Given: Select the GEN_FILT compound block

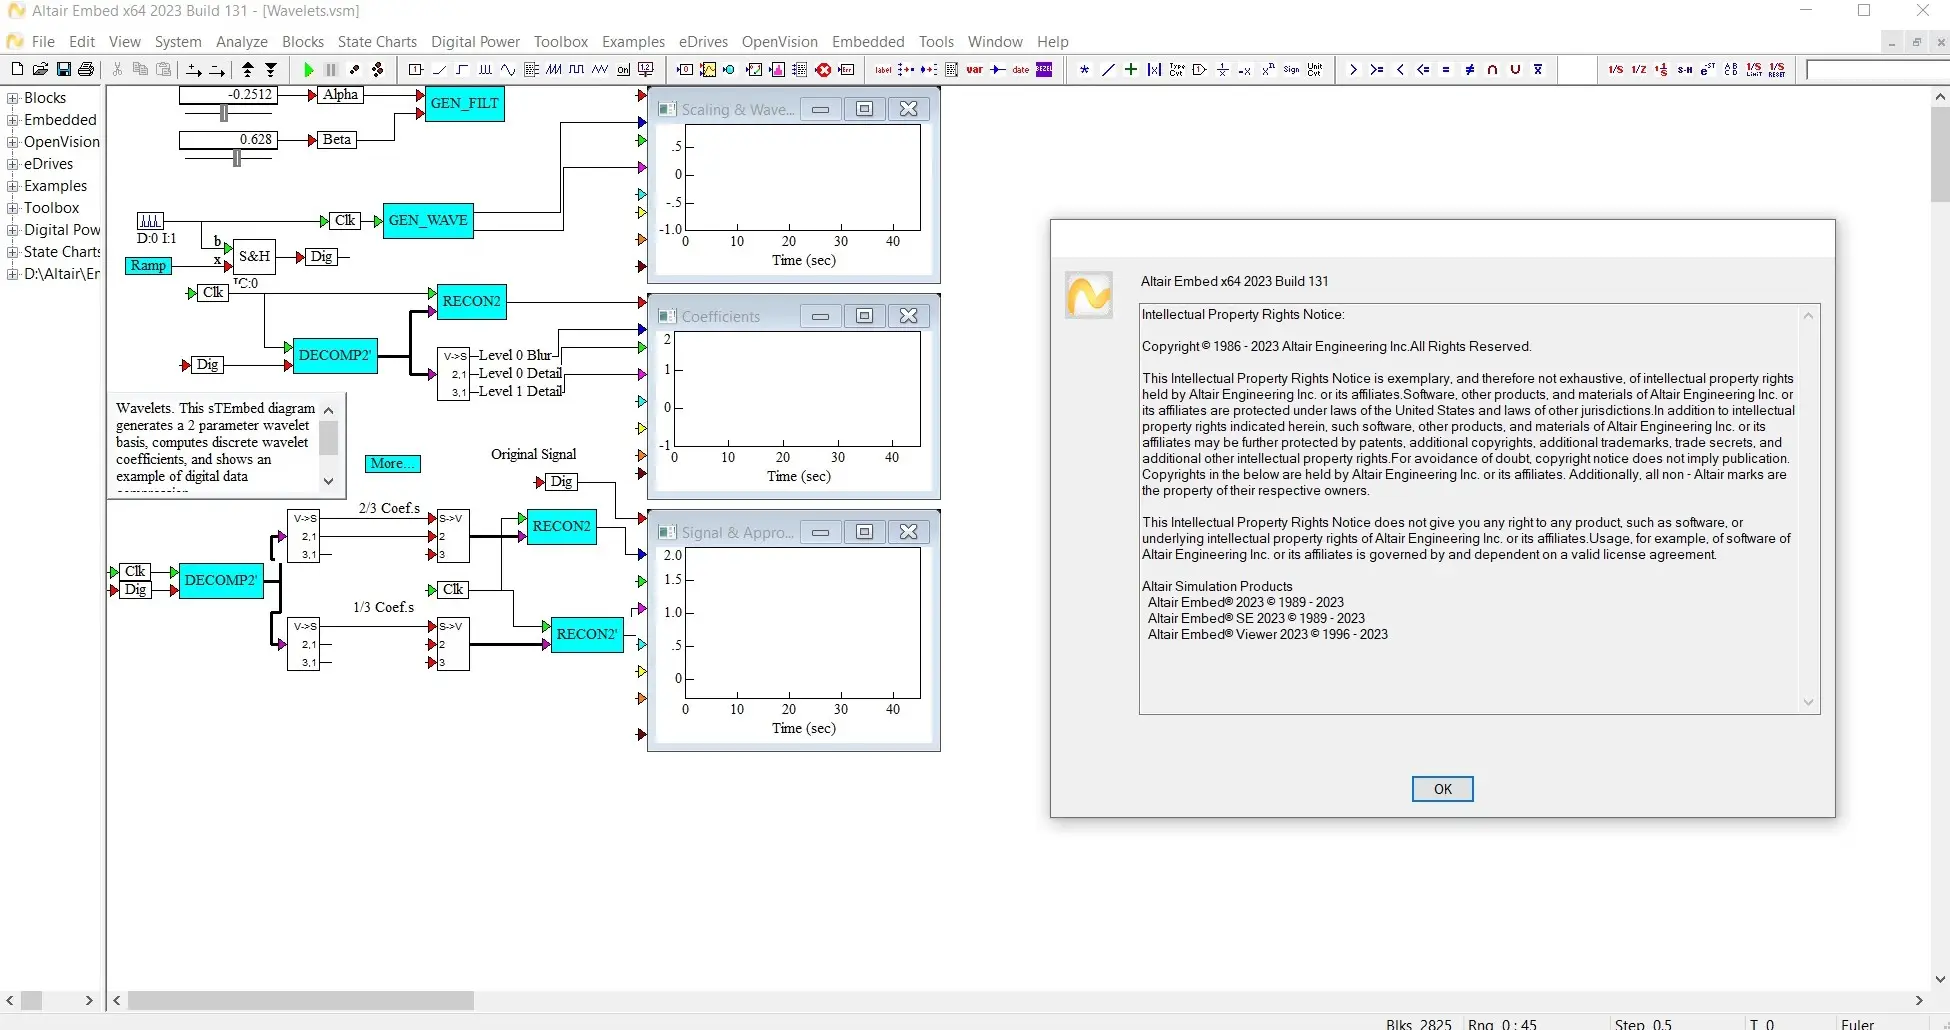Looking at the screenshot, I should [x=465, y=103].
